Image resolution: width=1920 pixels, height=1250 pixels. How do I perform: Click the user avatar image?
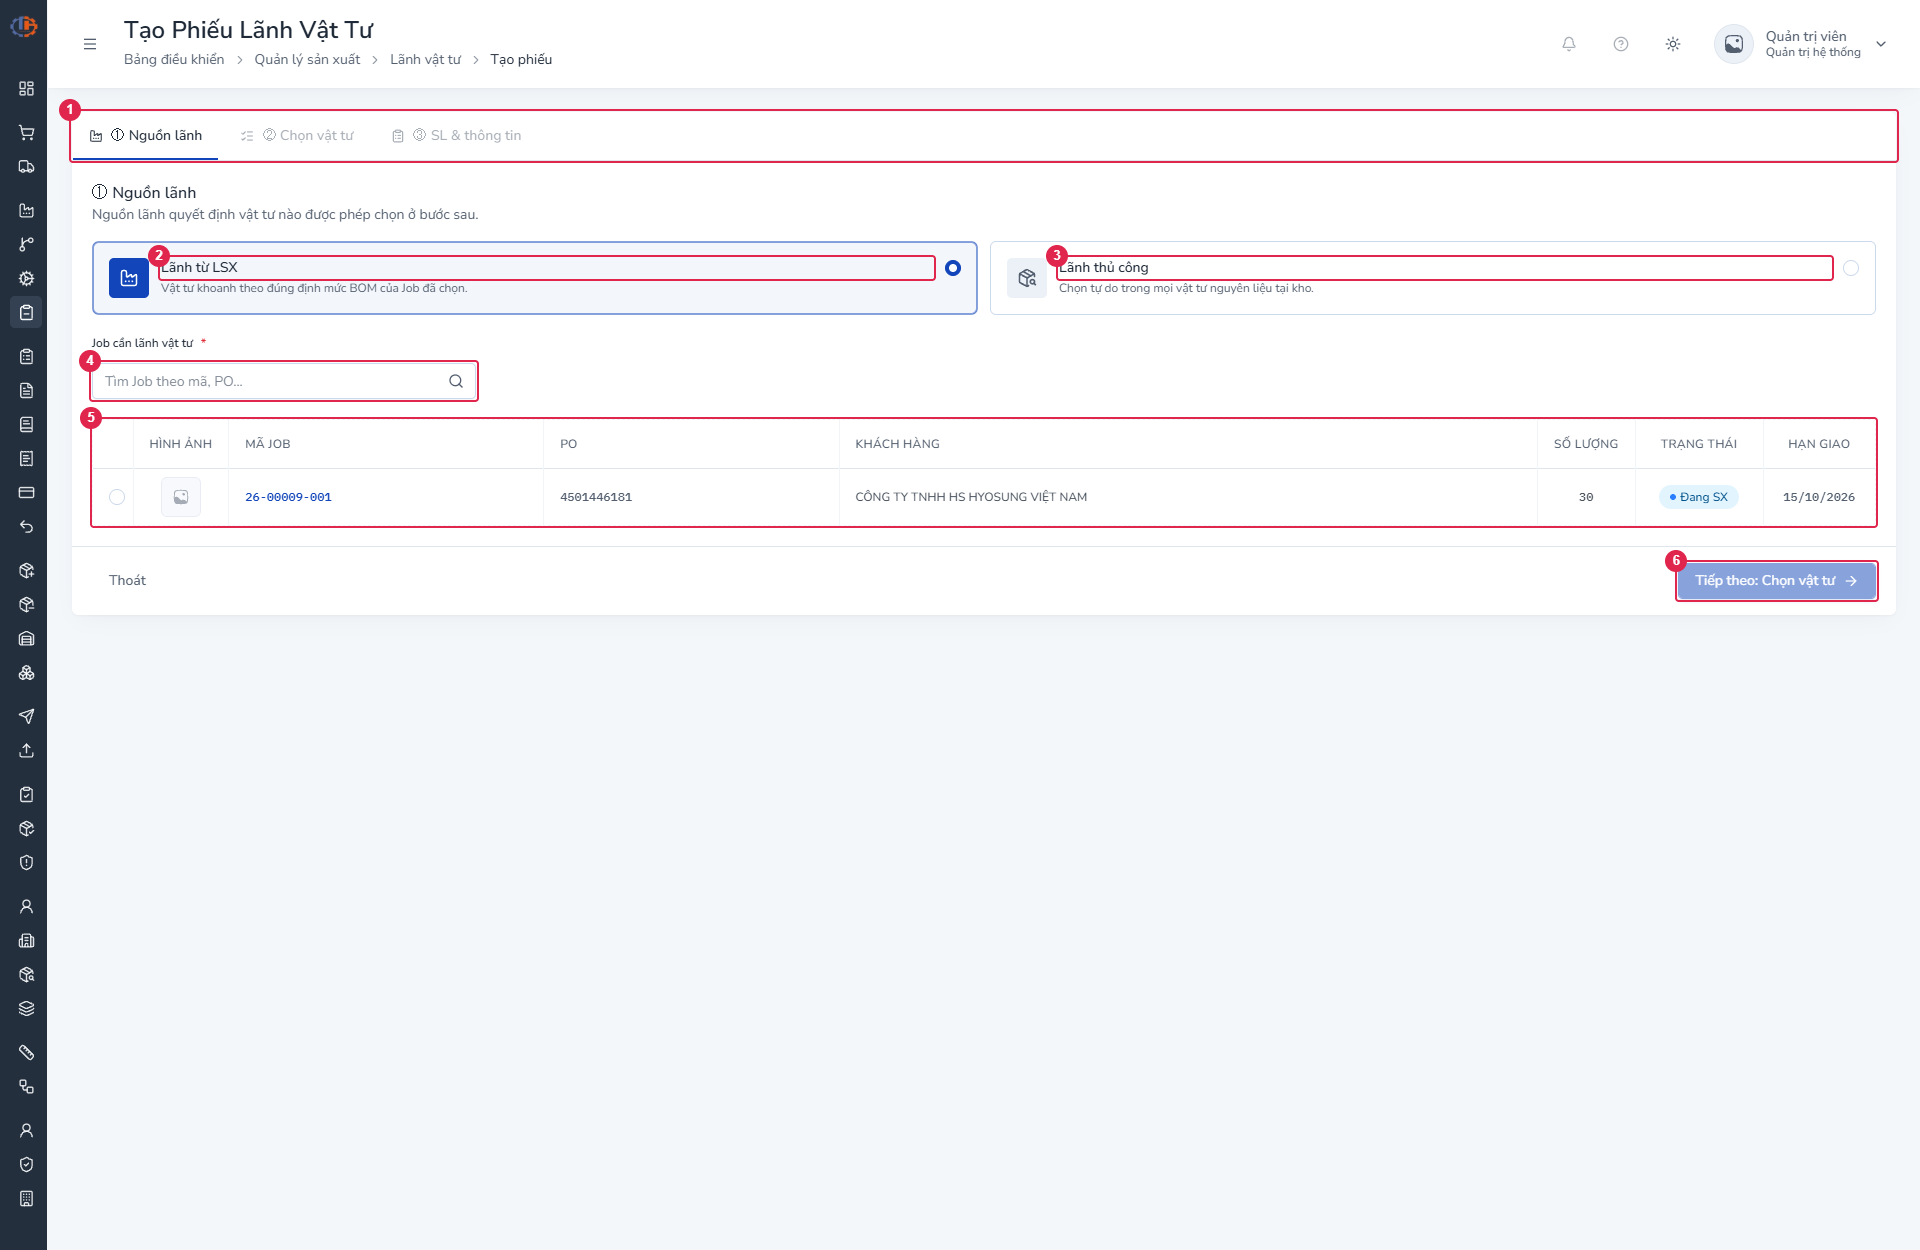tap(1734, 44)
